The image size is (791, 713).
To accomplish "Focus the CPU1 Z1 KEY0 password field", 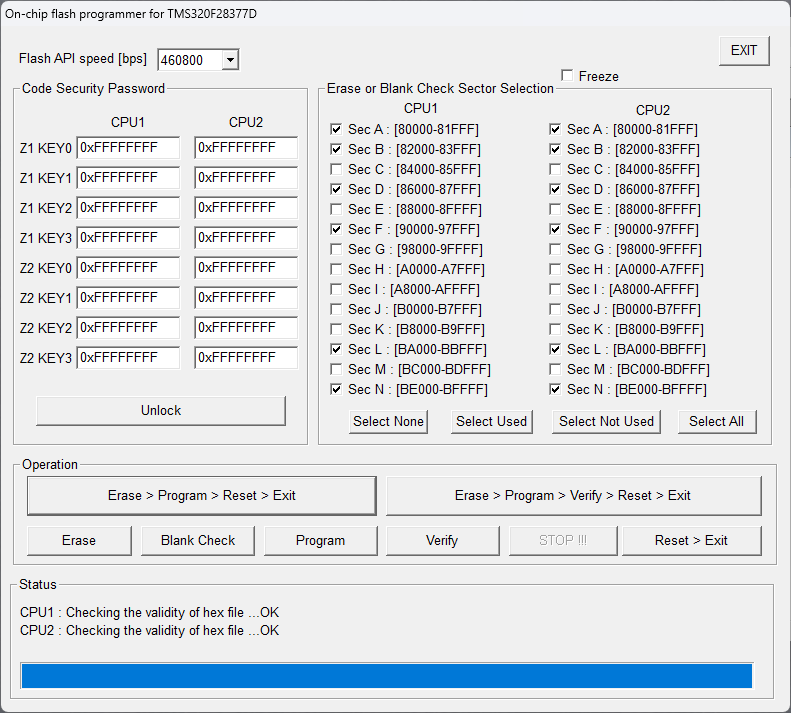I will coord(128,148).
